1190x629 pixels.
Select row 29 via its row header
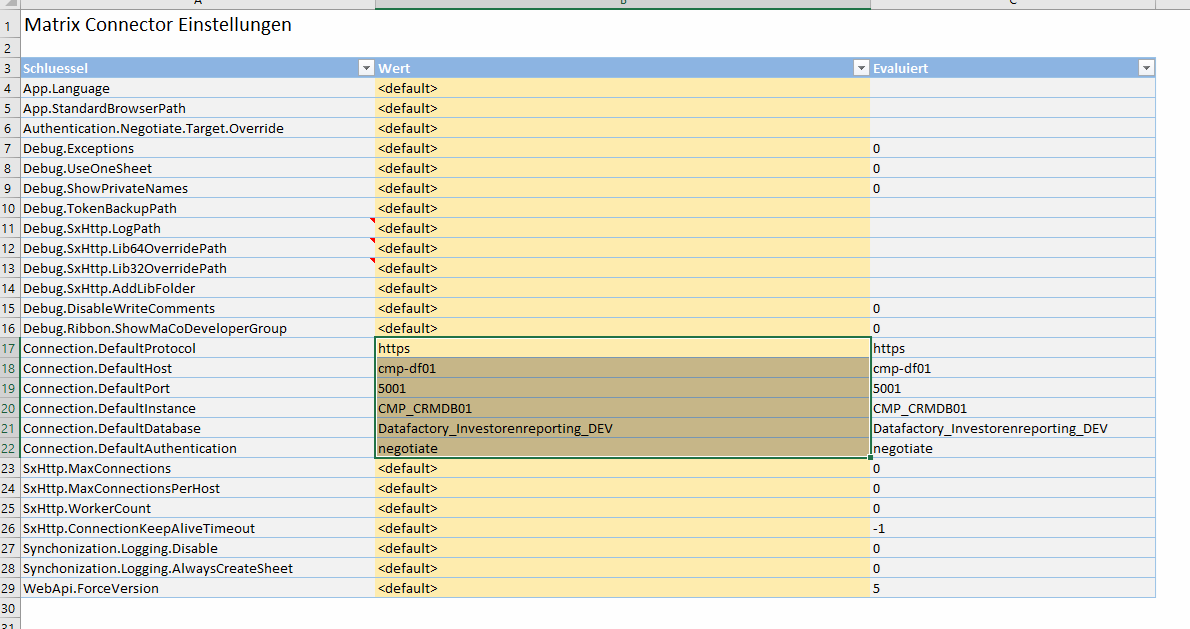pyautogui.click(x=9, y=589)
